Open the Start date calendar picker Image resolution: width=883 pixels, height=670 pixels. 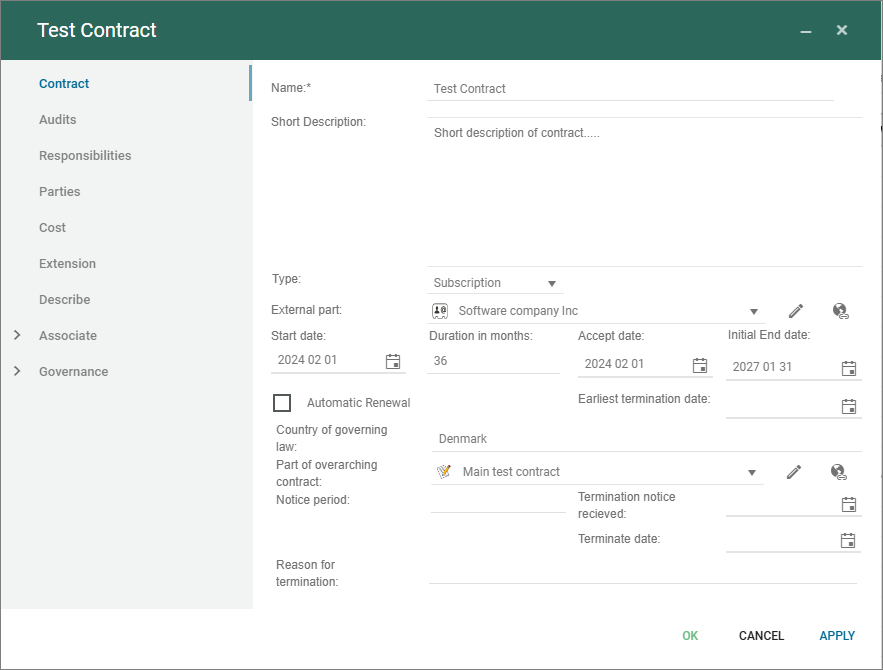pyautogui.click(x=393, y=362)
